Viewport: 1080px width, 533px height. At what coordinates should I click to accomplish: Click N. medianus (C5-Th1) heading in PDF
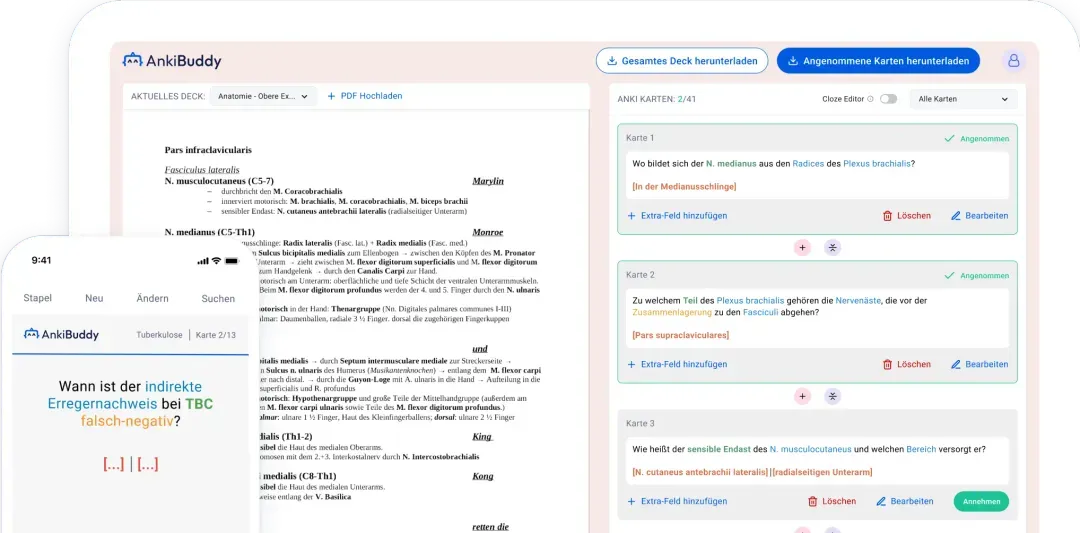[209, 232]
